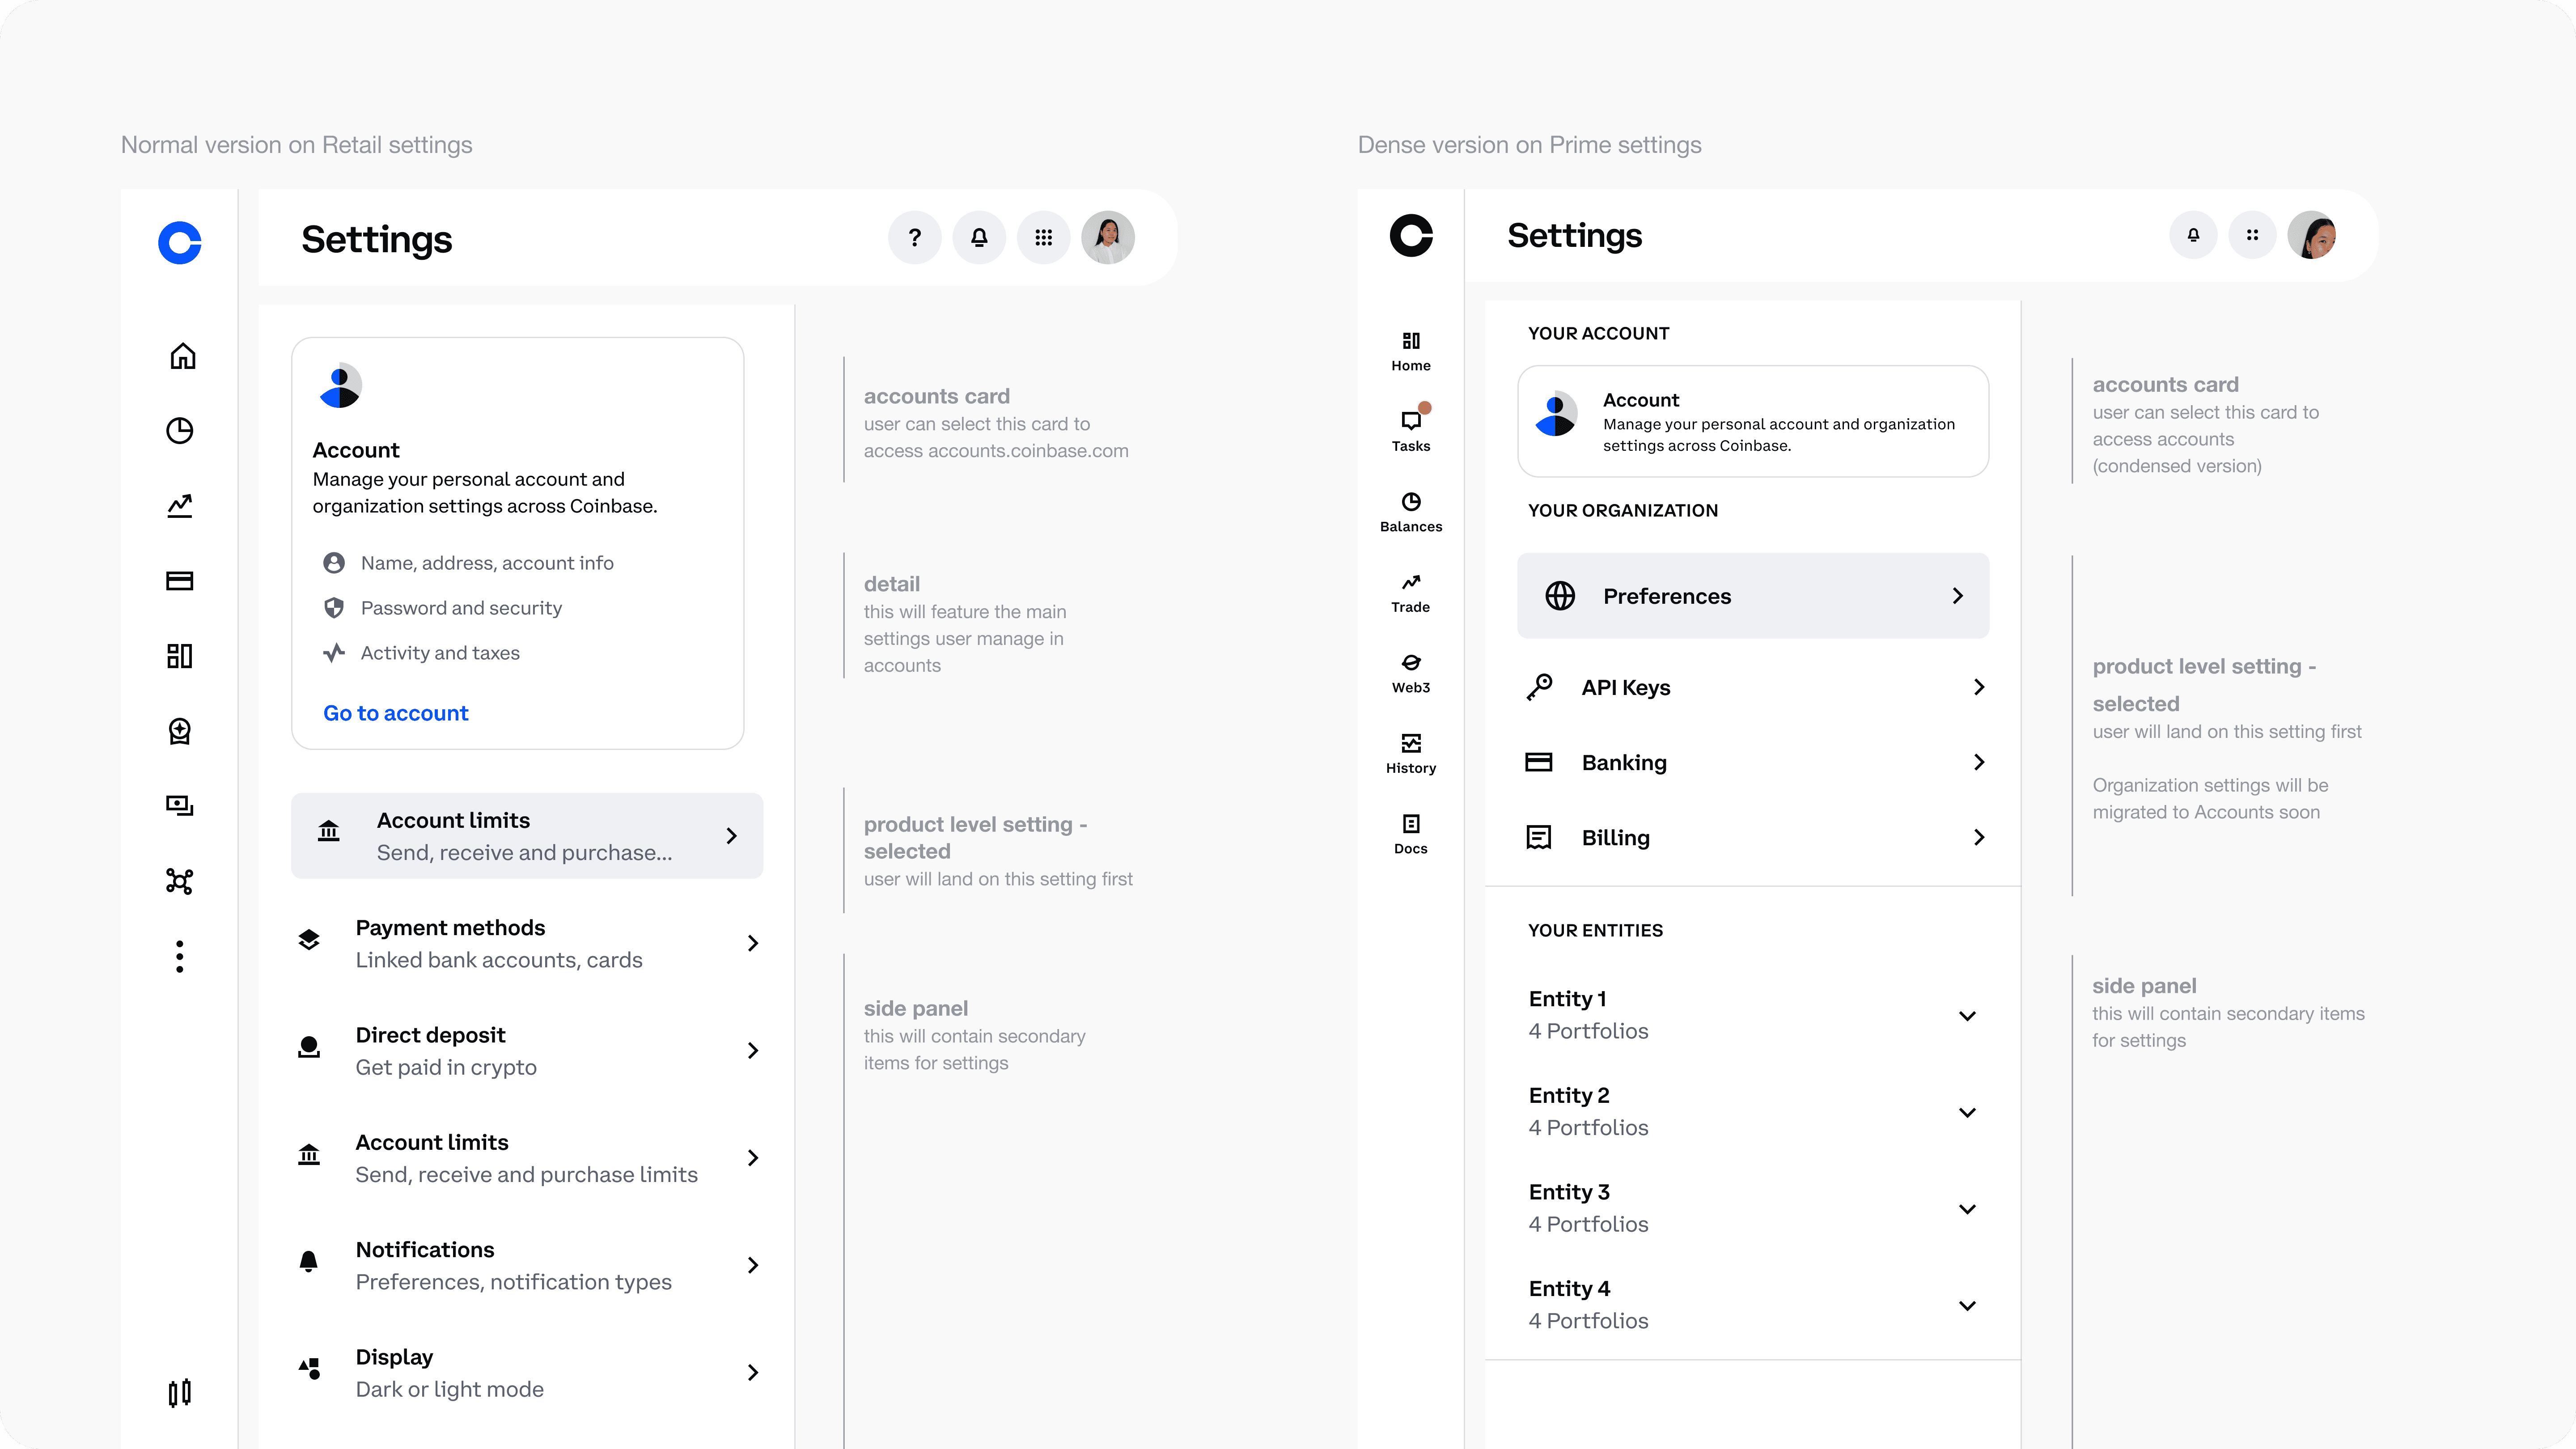The image size is (2576, 1449).
Task: Expand Entity 3 portfolios chevron
Action: (x=1966, y=1209)
